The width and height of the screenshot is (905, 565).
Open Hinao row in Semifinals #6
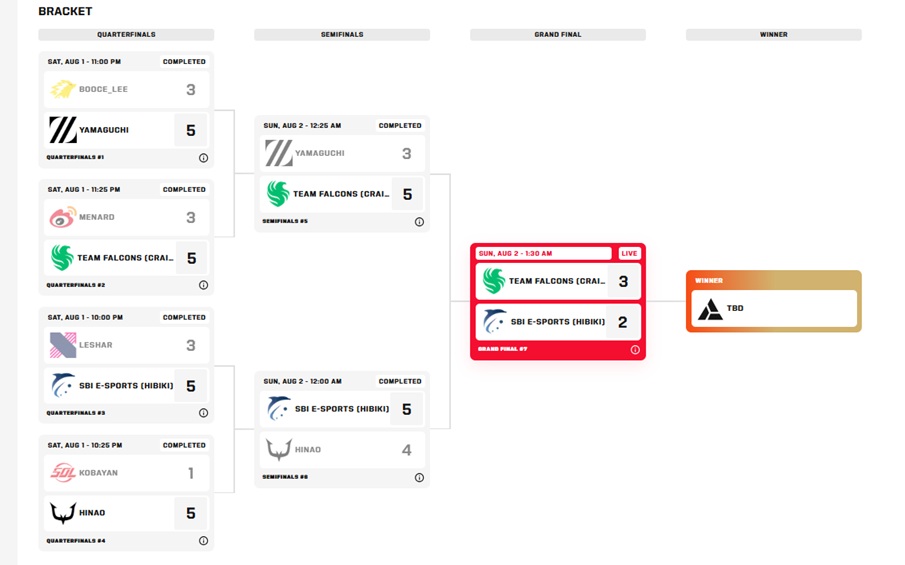[x=342, y=450]
